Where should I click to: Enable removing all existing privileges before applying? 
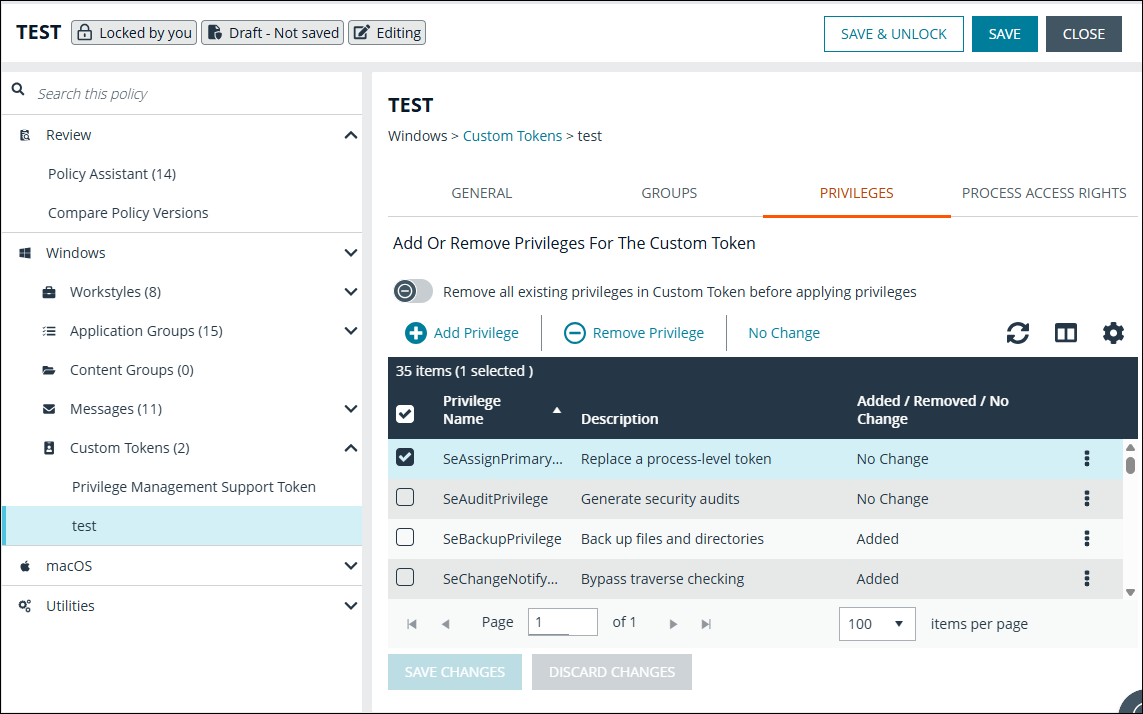point(412,290)
